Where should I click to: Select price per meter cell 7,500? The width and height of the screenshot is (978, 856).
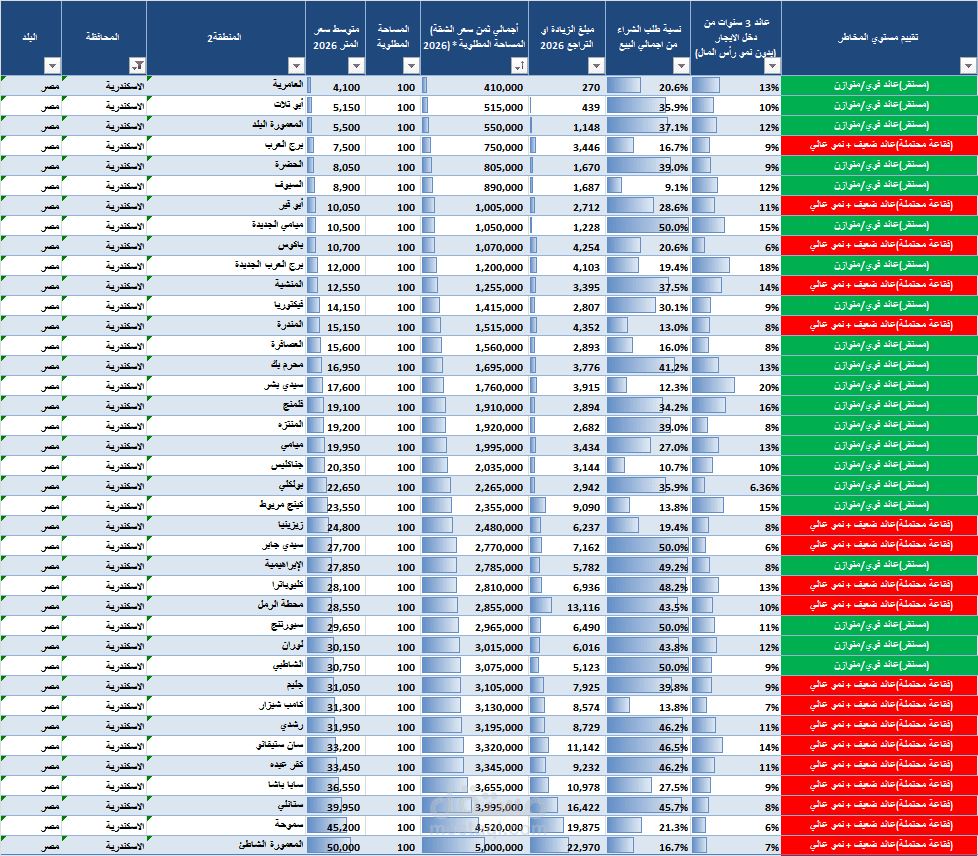[336, 146]
